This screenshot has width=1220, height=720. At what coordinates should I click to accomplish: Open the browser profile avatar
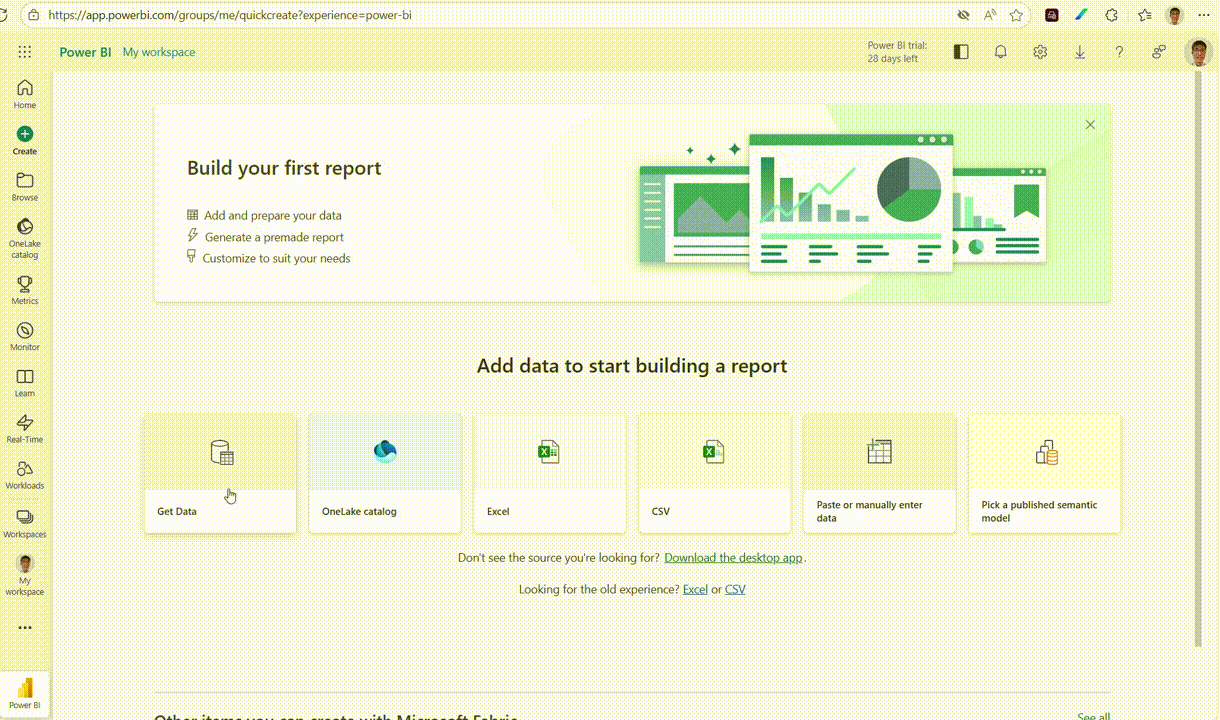(1175, 15)
